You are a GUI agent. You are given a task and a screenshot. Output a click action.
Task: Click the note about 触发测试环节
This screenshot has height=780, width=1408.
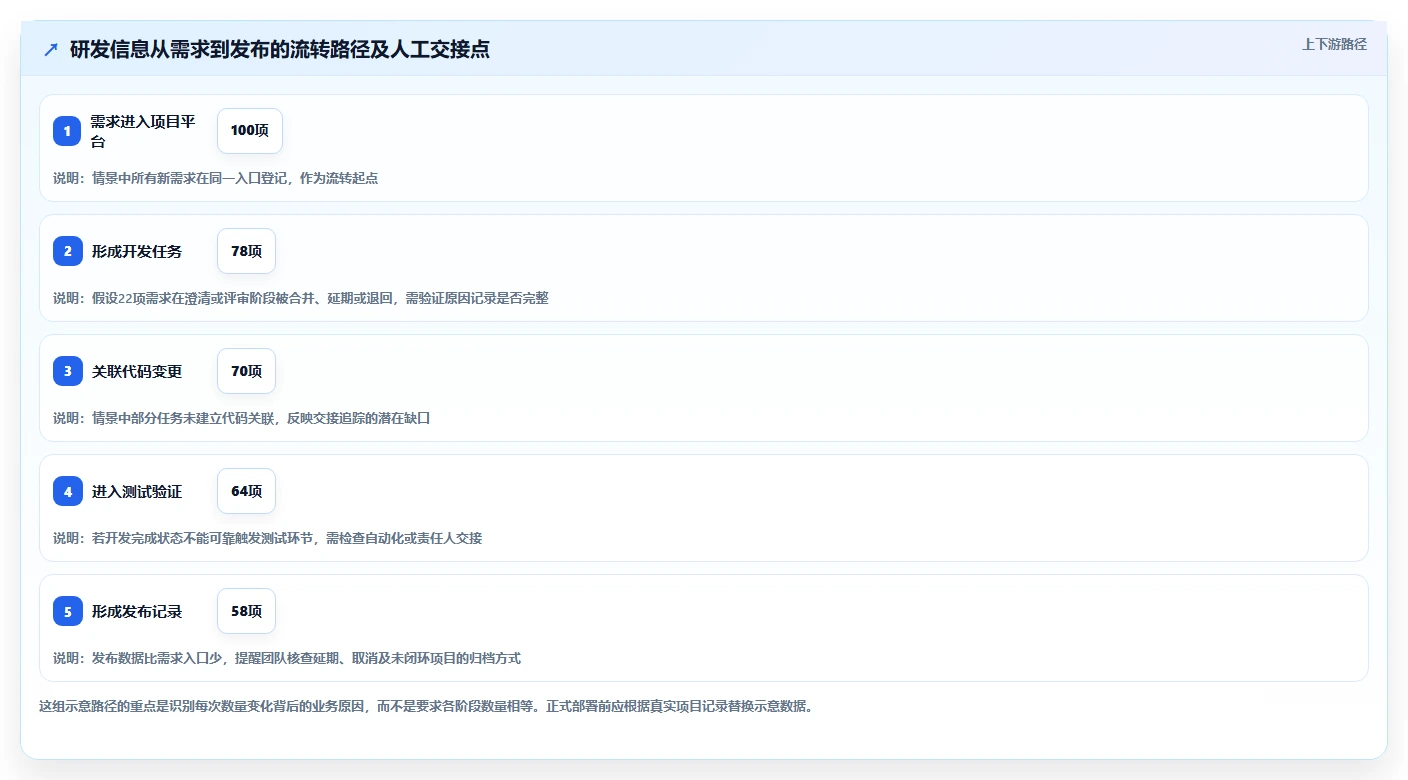pyautogui.click(x=267, y=538)
